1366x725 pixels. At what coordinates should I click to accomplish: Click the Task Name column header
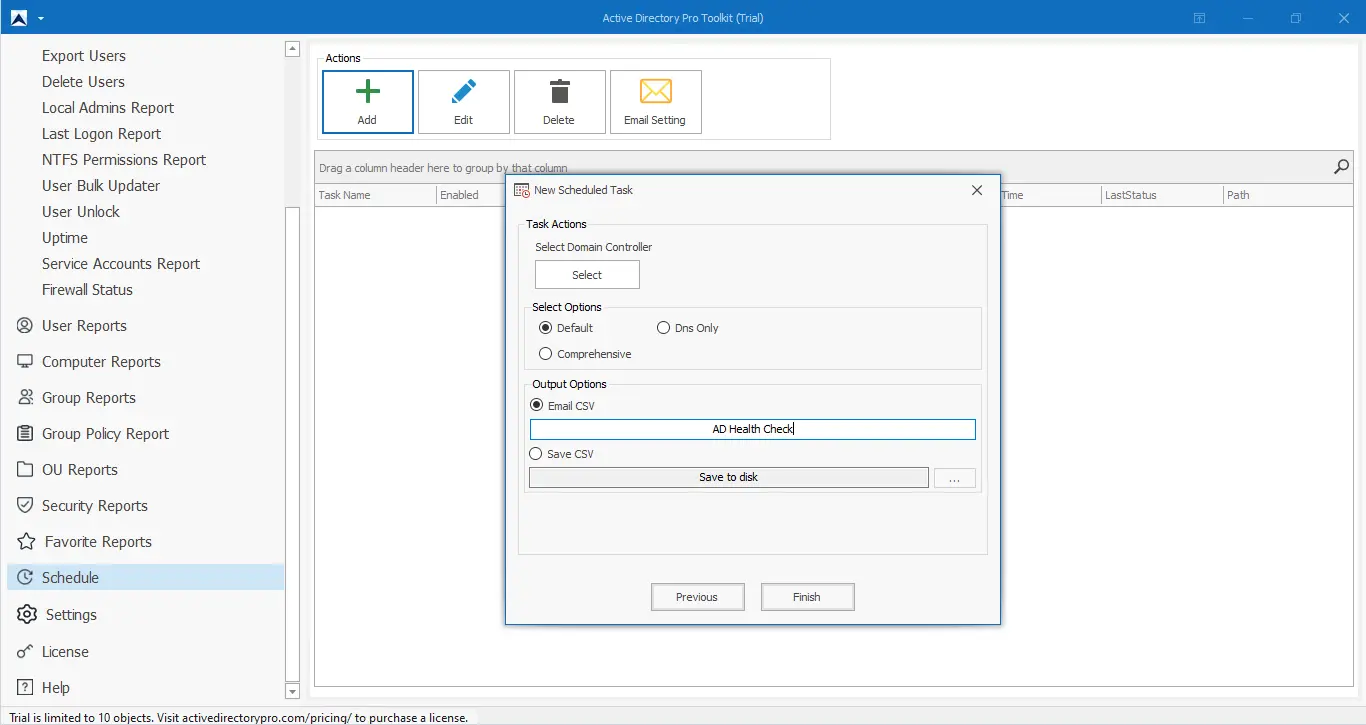[375, 195]
